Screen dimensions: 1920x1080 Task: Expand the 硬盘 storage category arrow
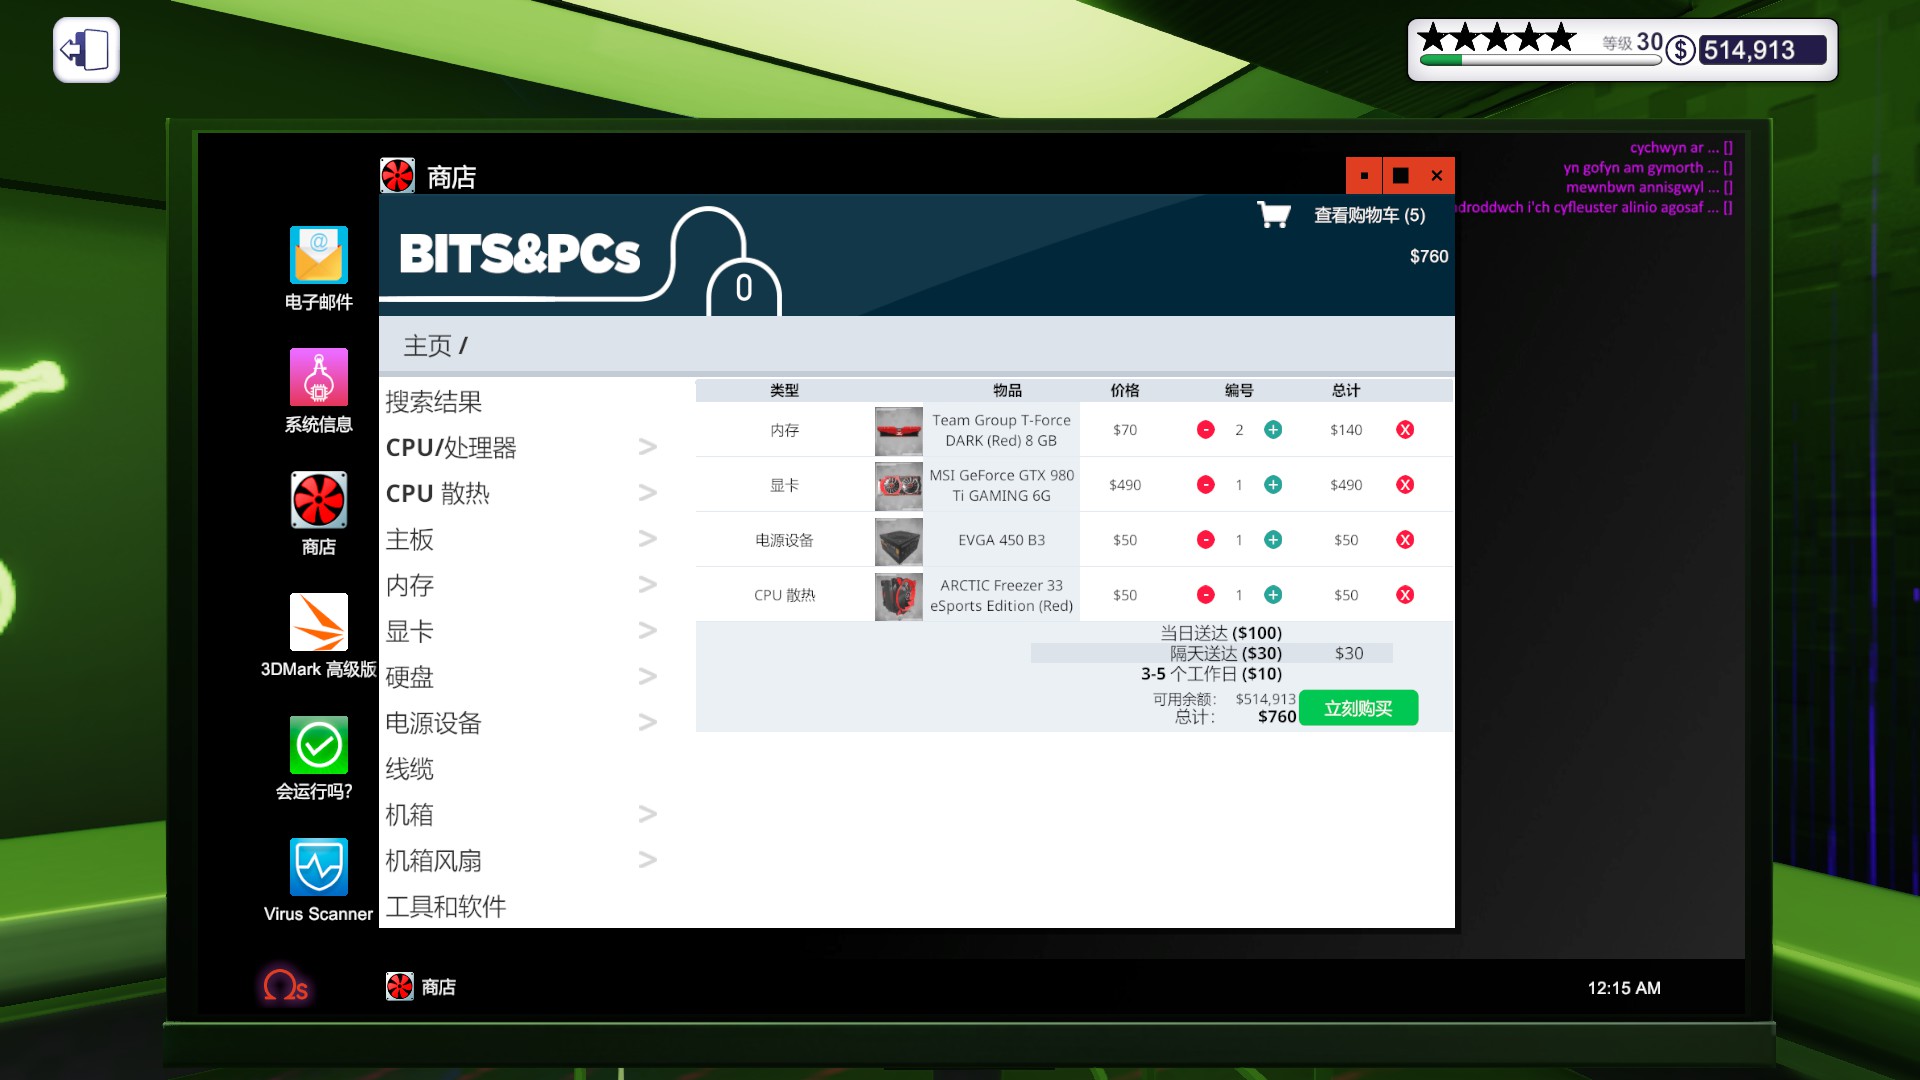(647, 677)
